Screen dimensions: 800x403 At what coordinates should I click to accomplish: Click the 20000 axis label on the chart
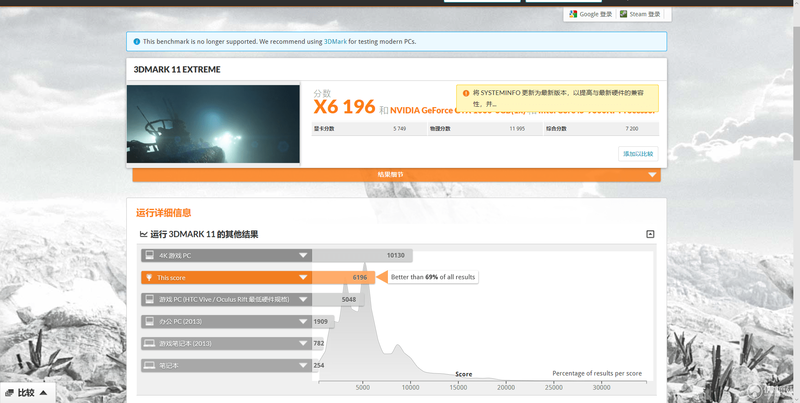[506, 388]
